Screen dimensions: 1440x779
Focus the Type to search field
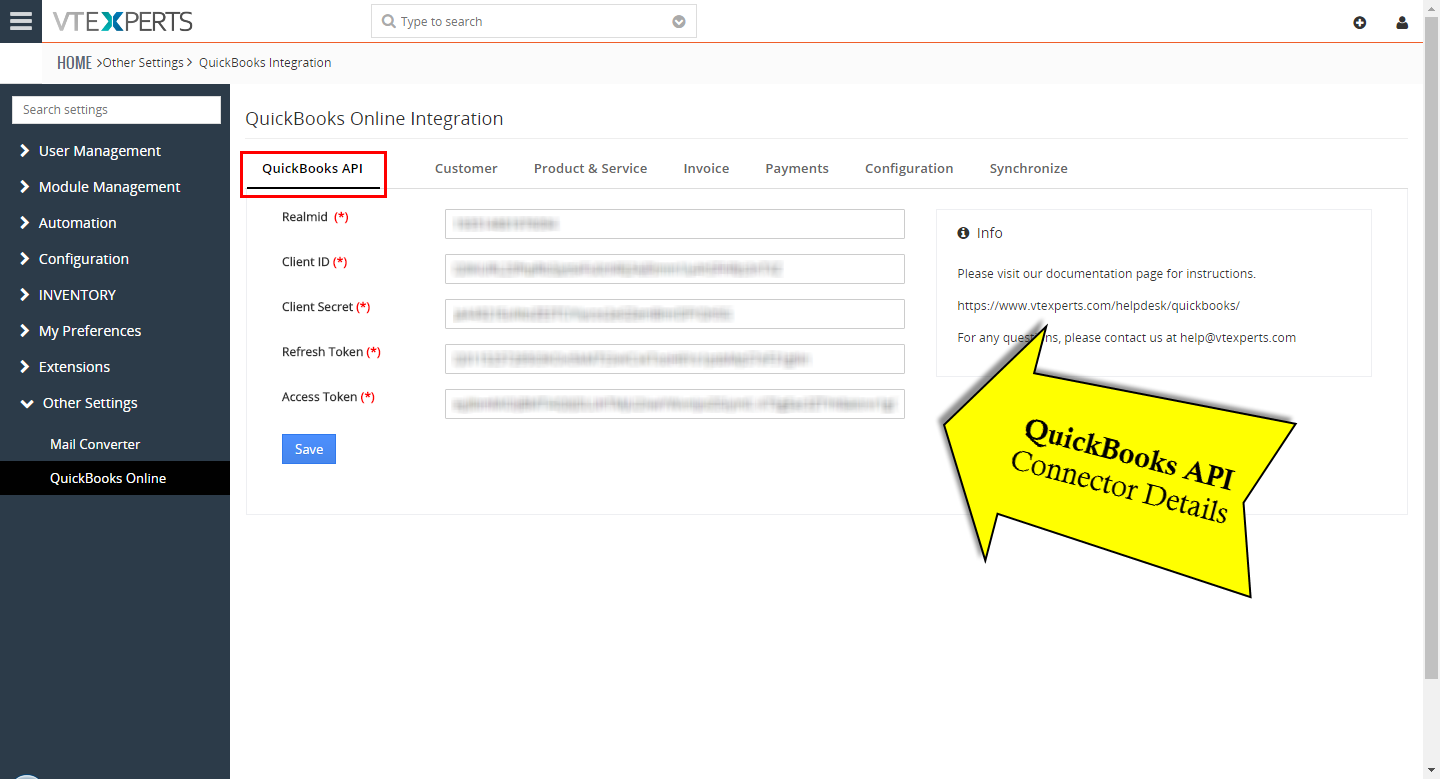(x=533, y=21)
